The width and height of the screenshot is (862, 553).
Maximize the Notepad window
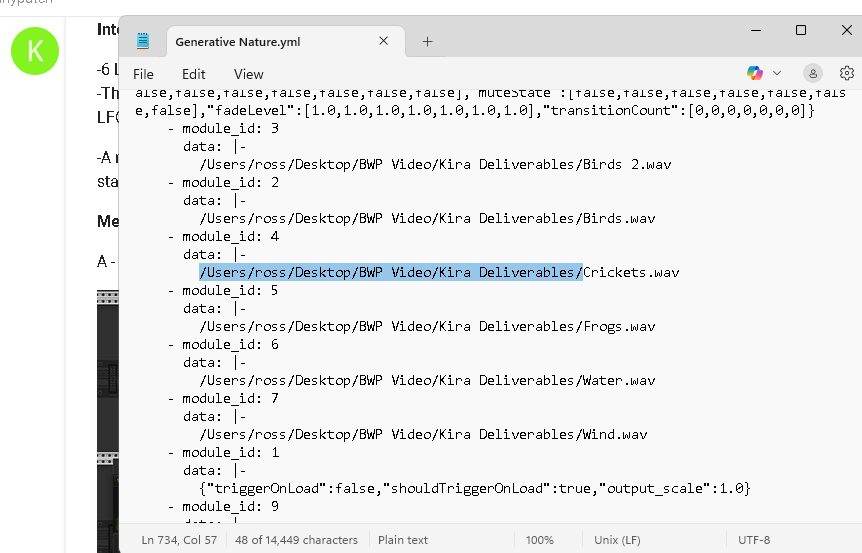[x=801, y=31]
